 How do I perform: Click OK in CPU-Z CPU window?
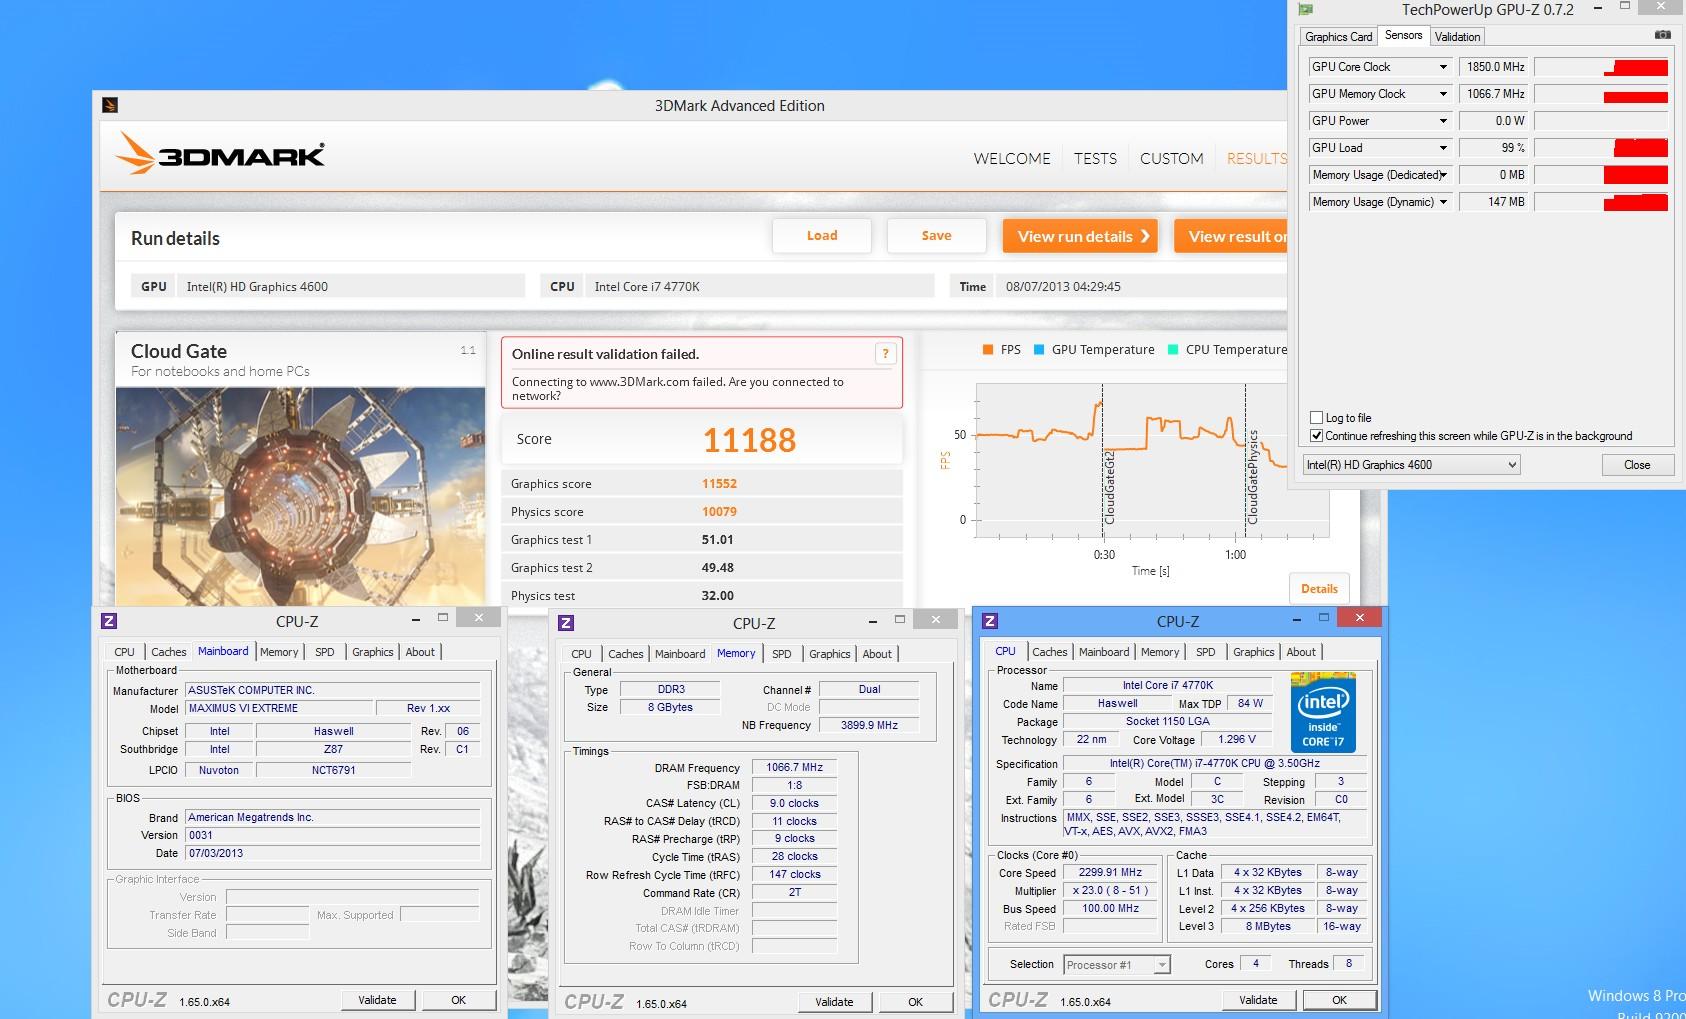[x=1339, y=1000]
